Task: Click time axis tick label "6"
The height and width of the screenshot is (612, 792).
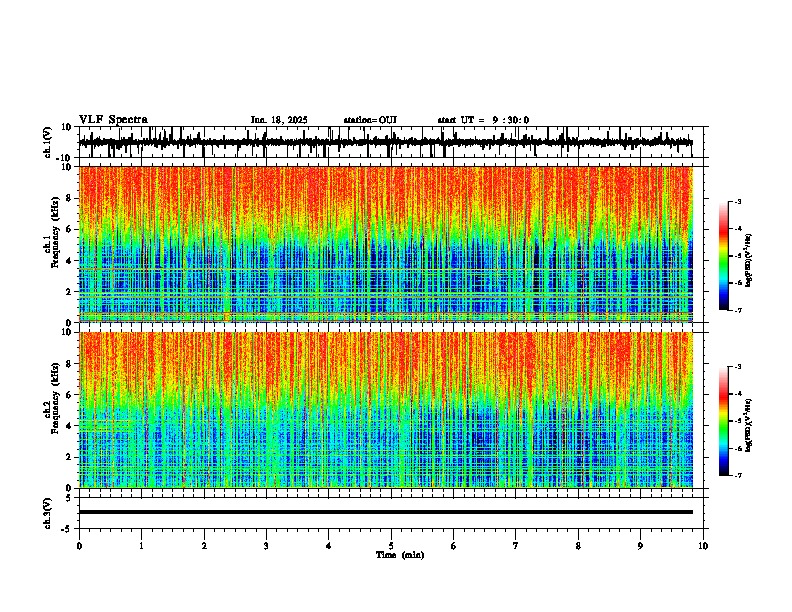Action: click(x=454, y=546)
